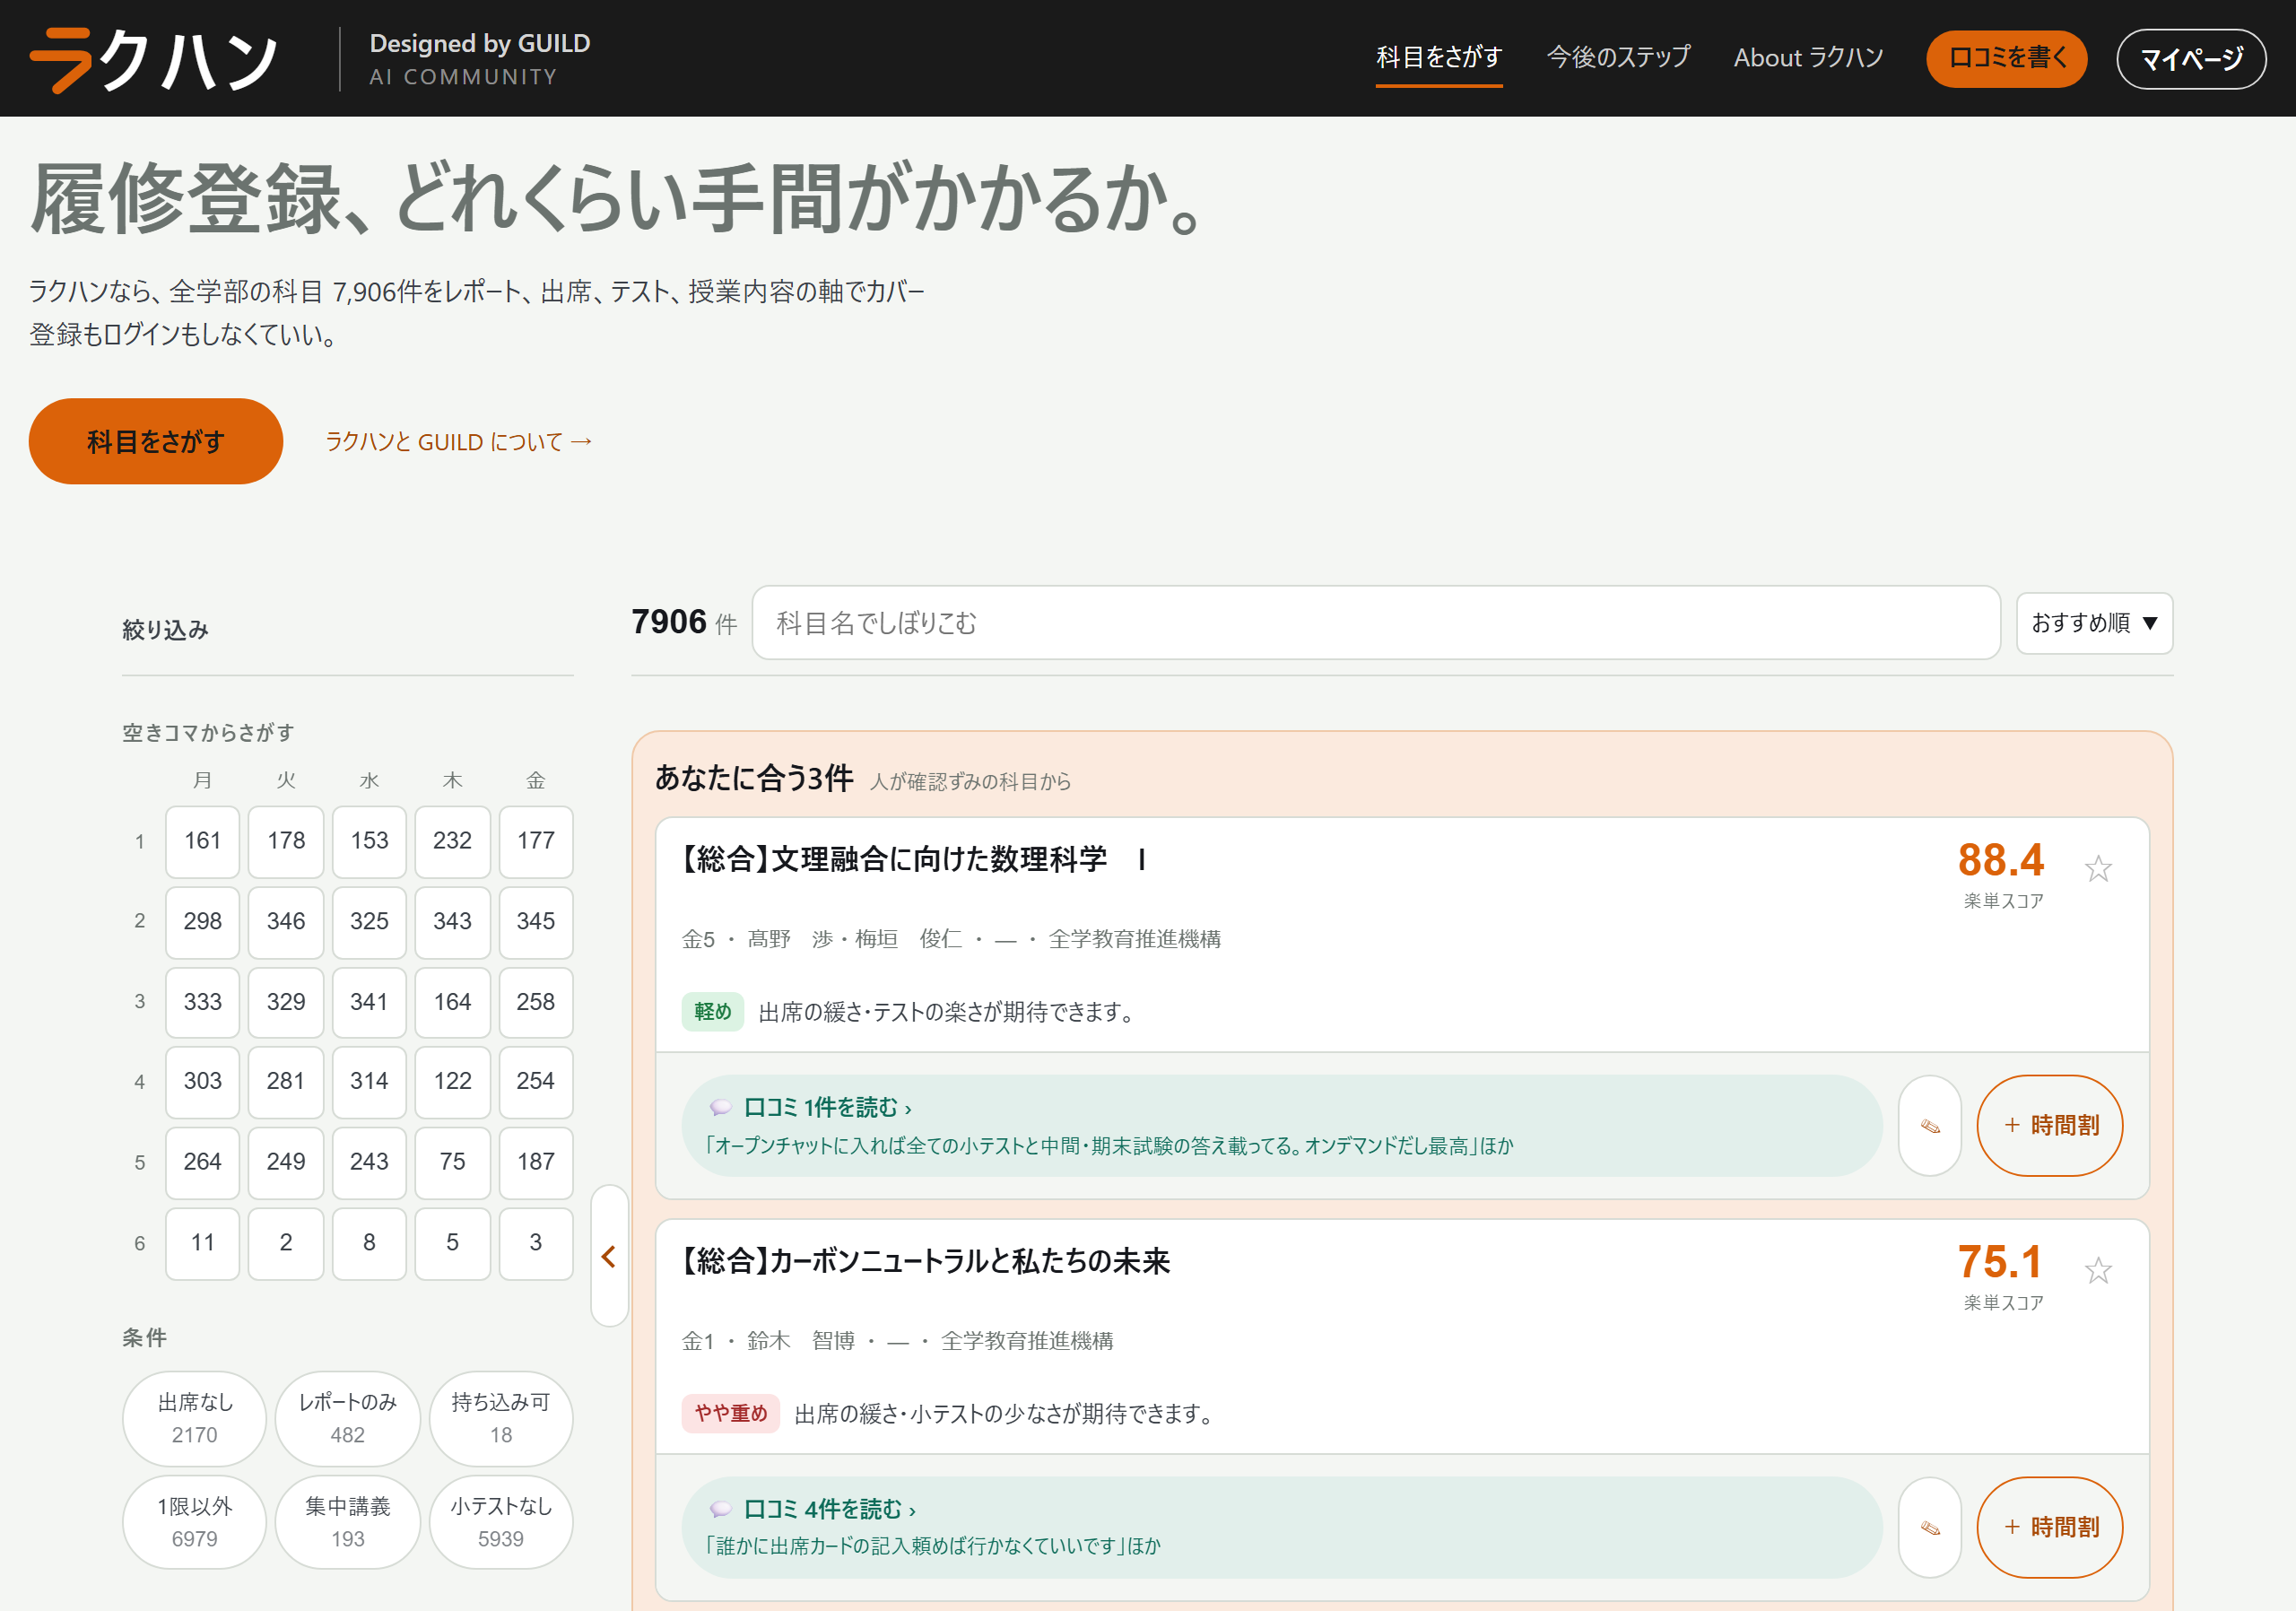Toggle レポートのみ condition filter

tap(348, 1418)
